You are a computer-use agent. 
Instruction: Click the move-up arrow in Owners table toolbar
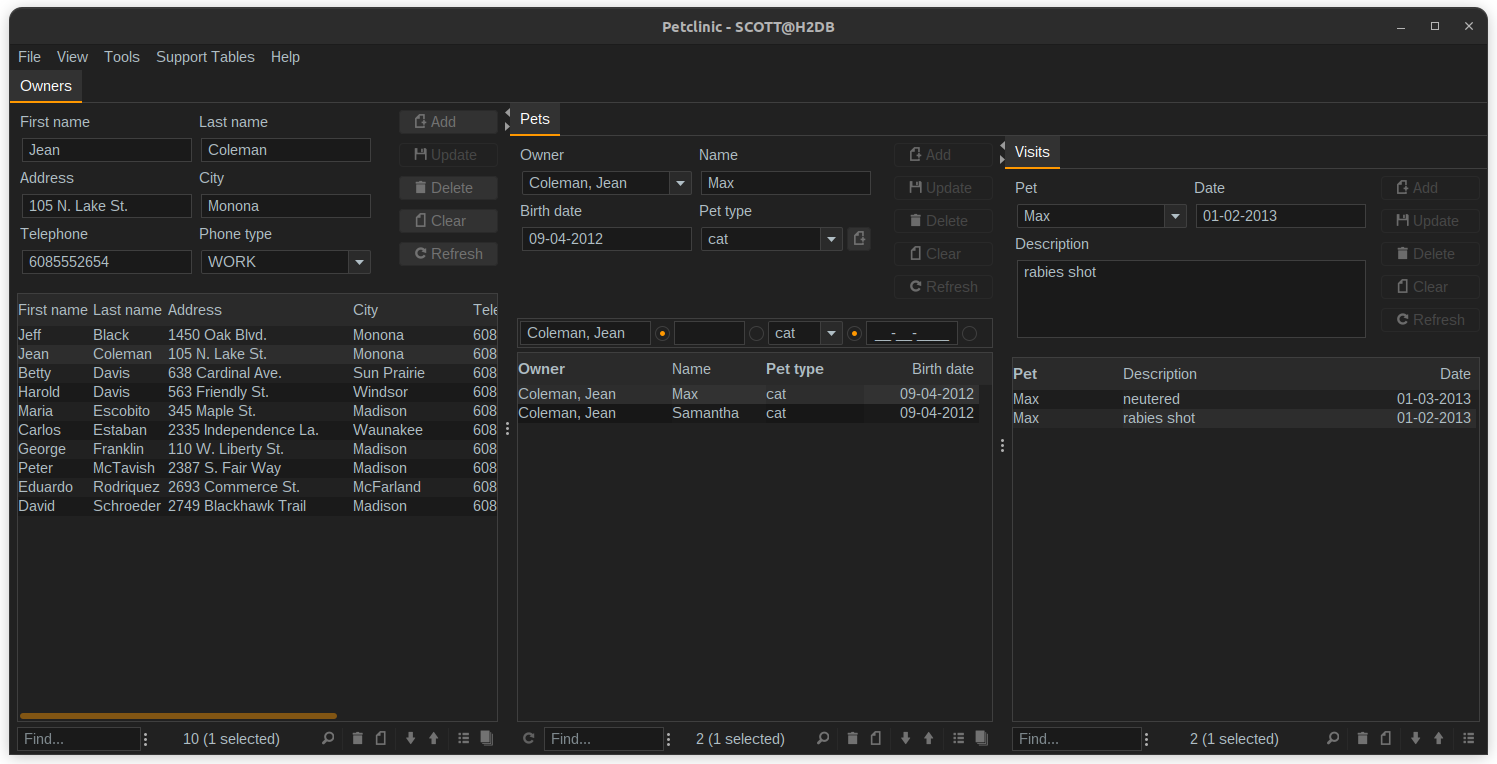[x=434, y=739]
